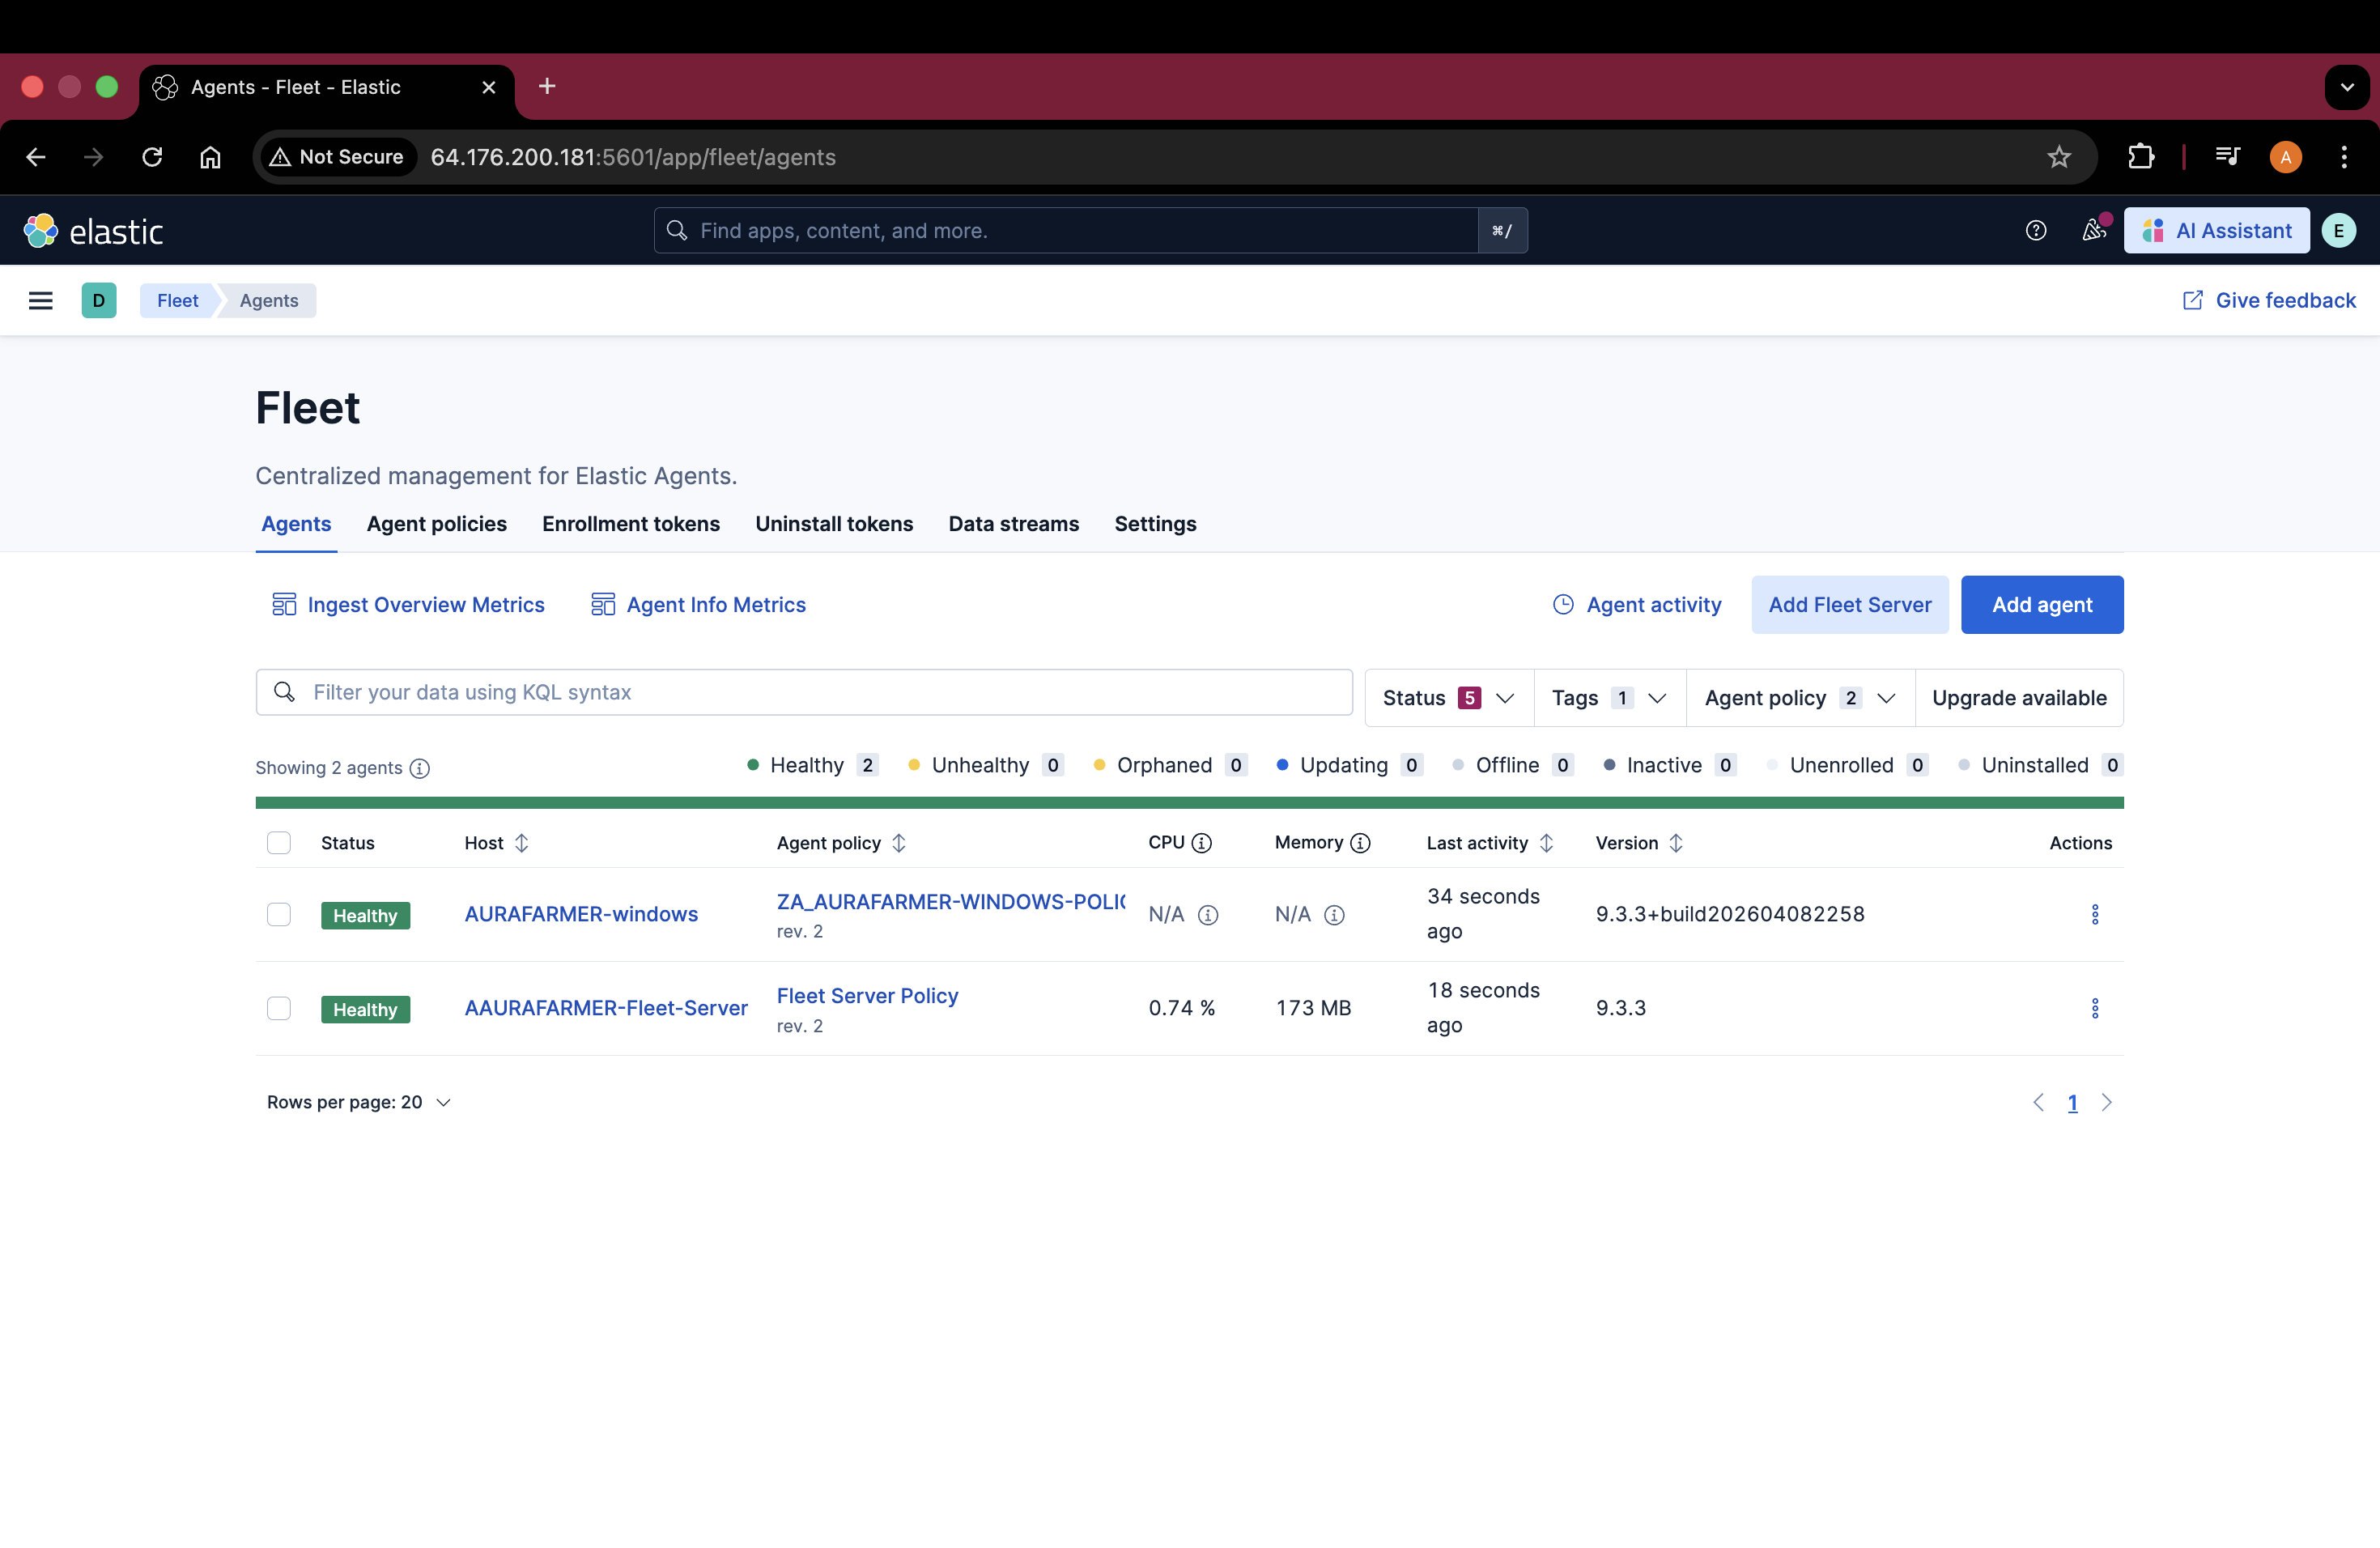Viewport: 2380px width, 1548px height.
Task: Click the green agent status bar
Action: [x=1190, y=802]
